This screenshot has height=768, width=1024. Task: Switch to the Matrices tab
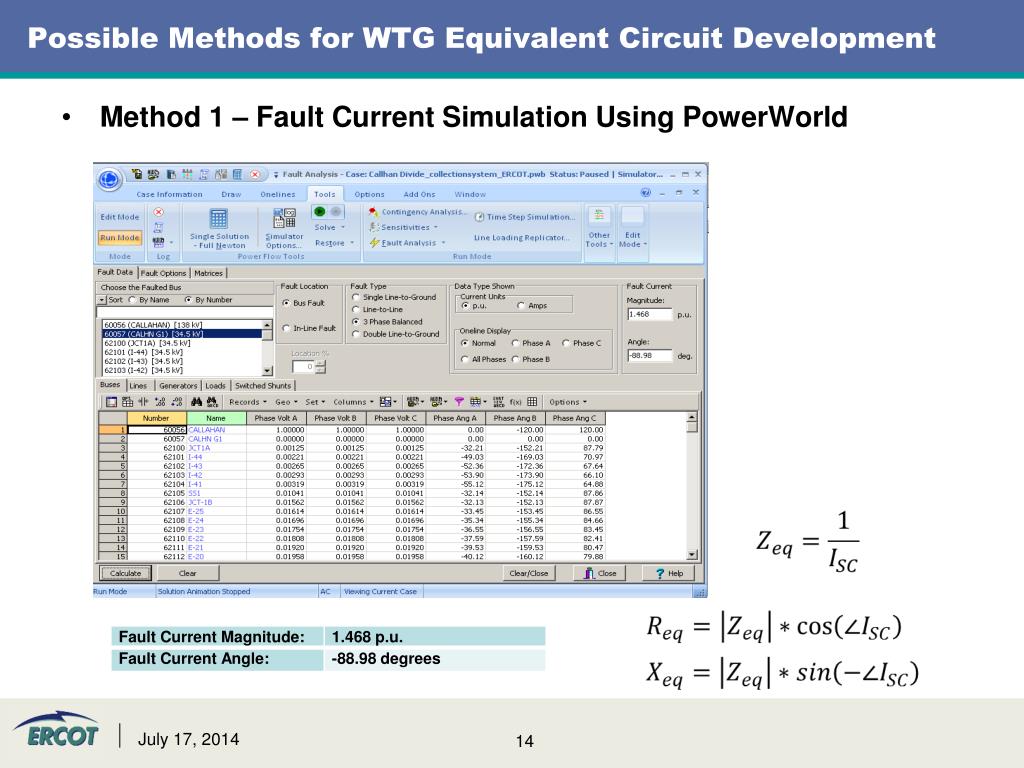[208, 273]
